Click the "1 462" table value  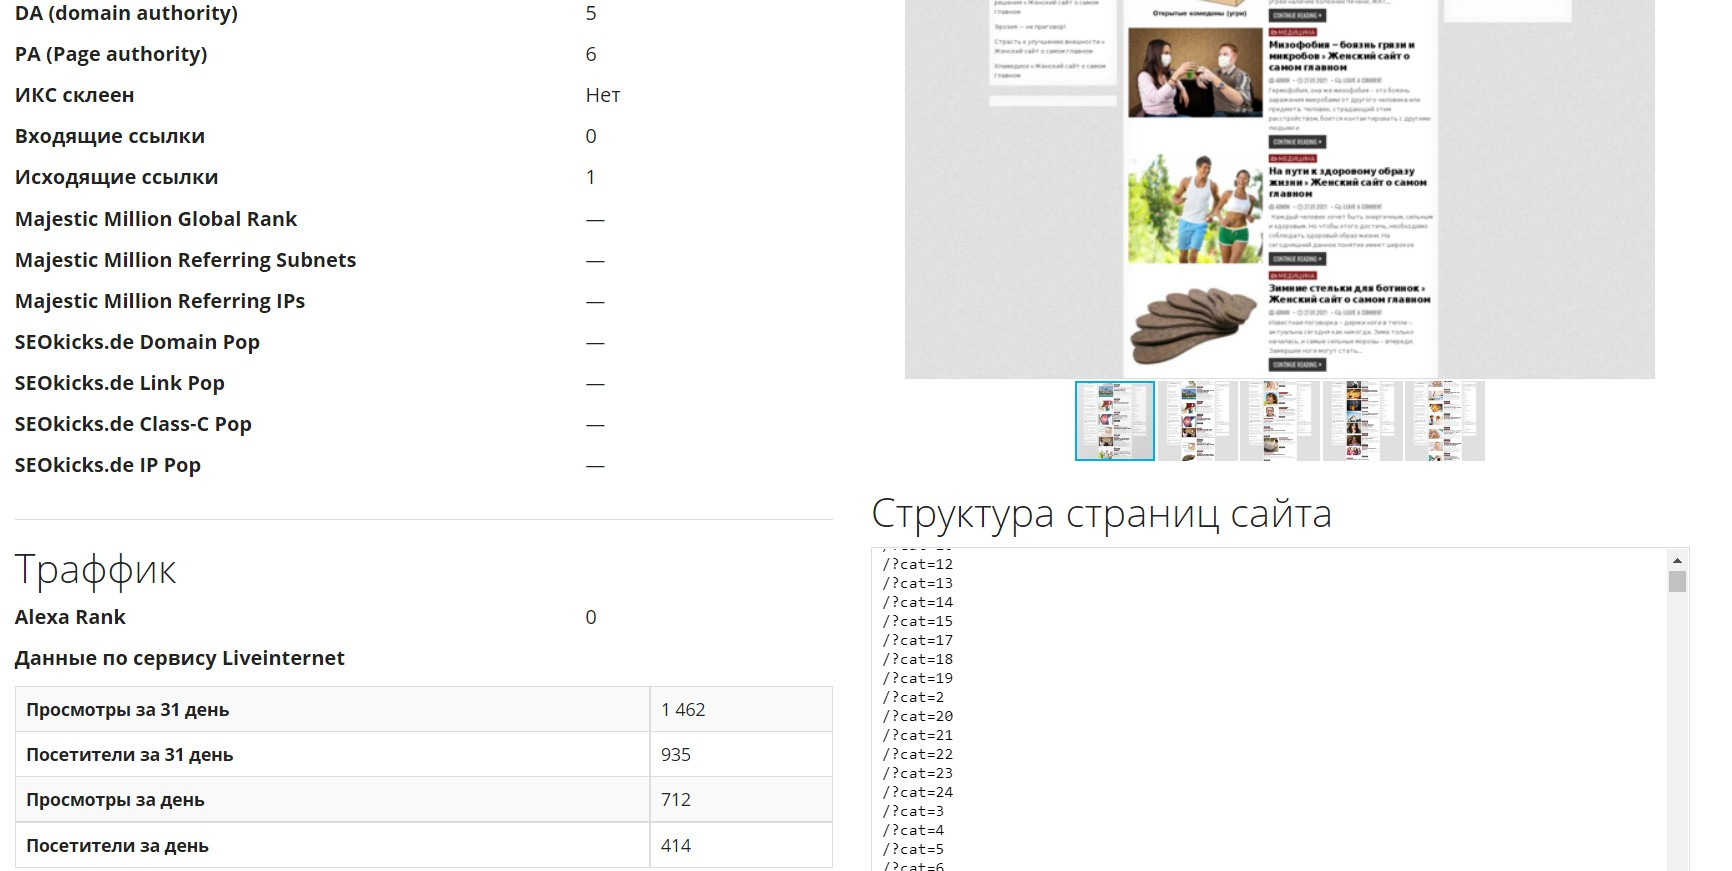pyautogui.click(x=683, y=710)
